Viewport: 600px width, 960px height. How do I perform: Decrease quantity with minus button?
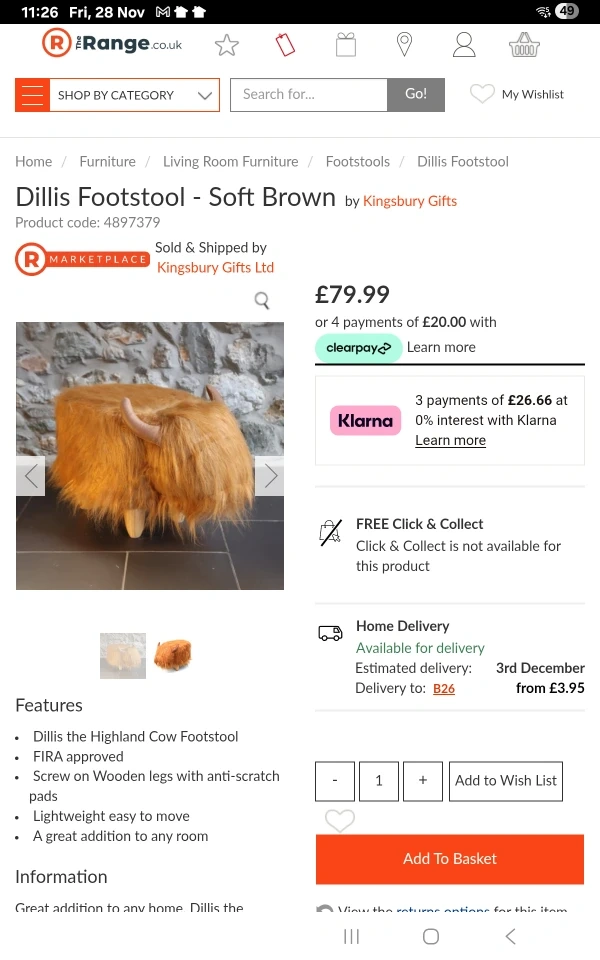[335, 781]
